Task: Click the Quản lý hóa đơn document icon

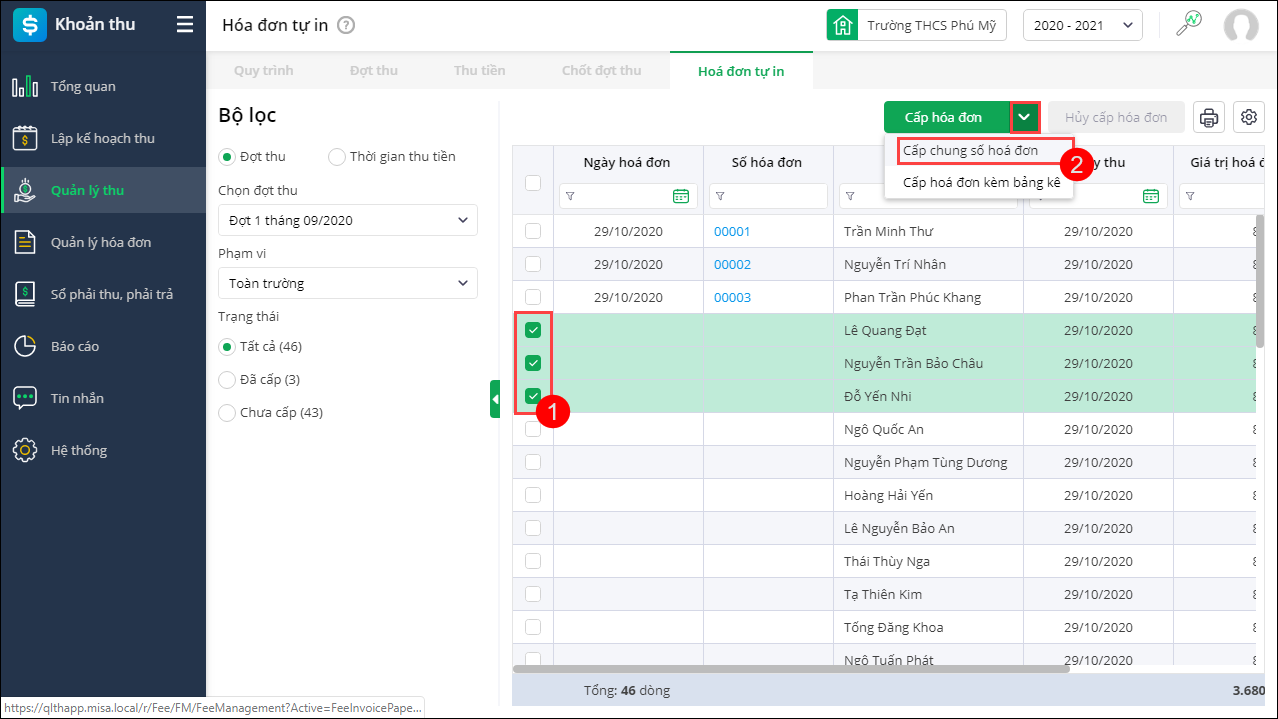Action: coord(25,242)
